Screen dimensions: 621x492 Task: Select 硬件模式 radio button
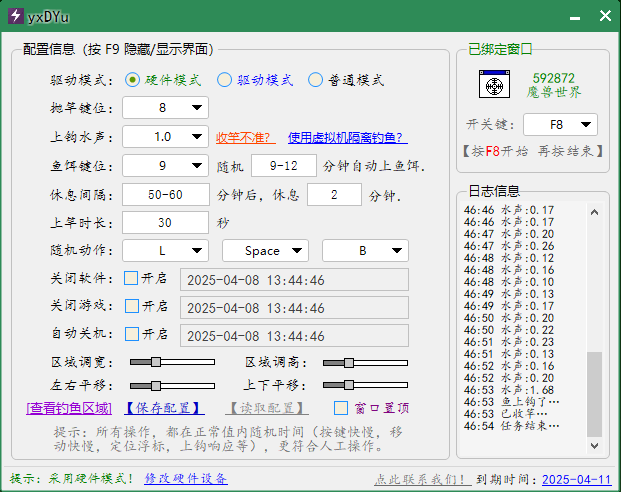133,80
